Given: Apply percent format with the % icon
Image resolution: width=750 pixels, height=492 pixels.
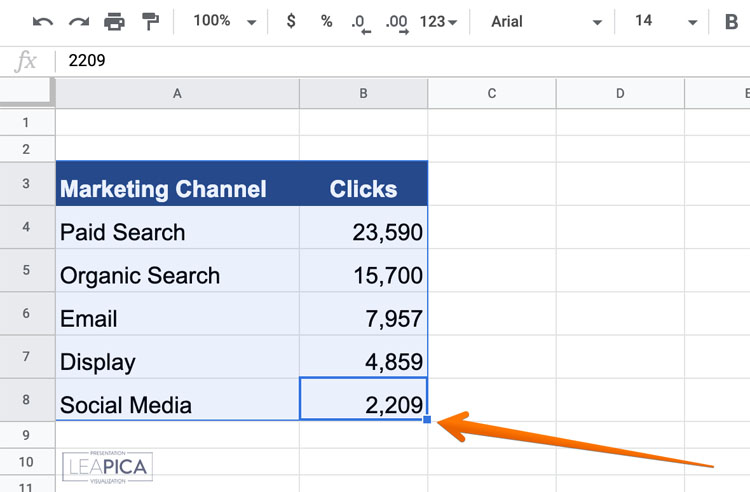Looking at the screenshot, I should (x=326, y=22).
